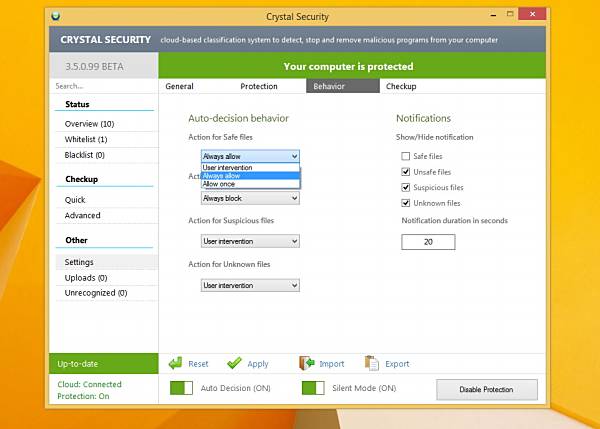Open the Always block dropdown
This screenshot has height=429, width=600.
pos(250,198)
